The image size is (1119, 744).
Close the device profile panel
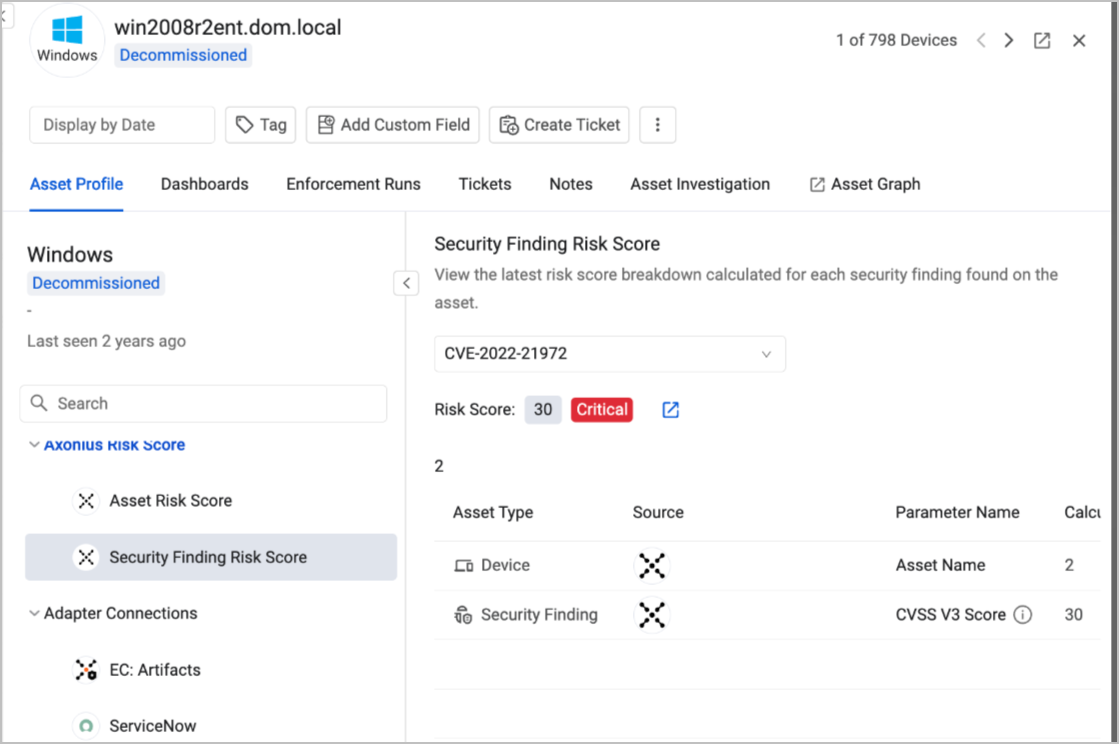1079,41
